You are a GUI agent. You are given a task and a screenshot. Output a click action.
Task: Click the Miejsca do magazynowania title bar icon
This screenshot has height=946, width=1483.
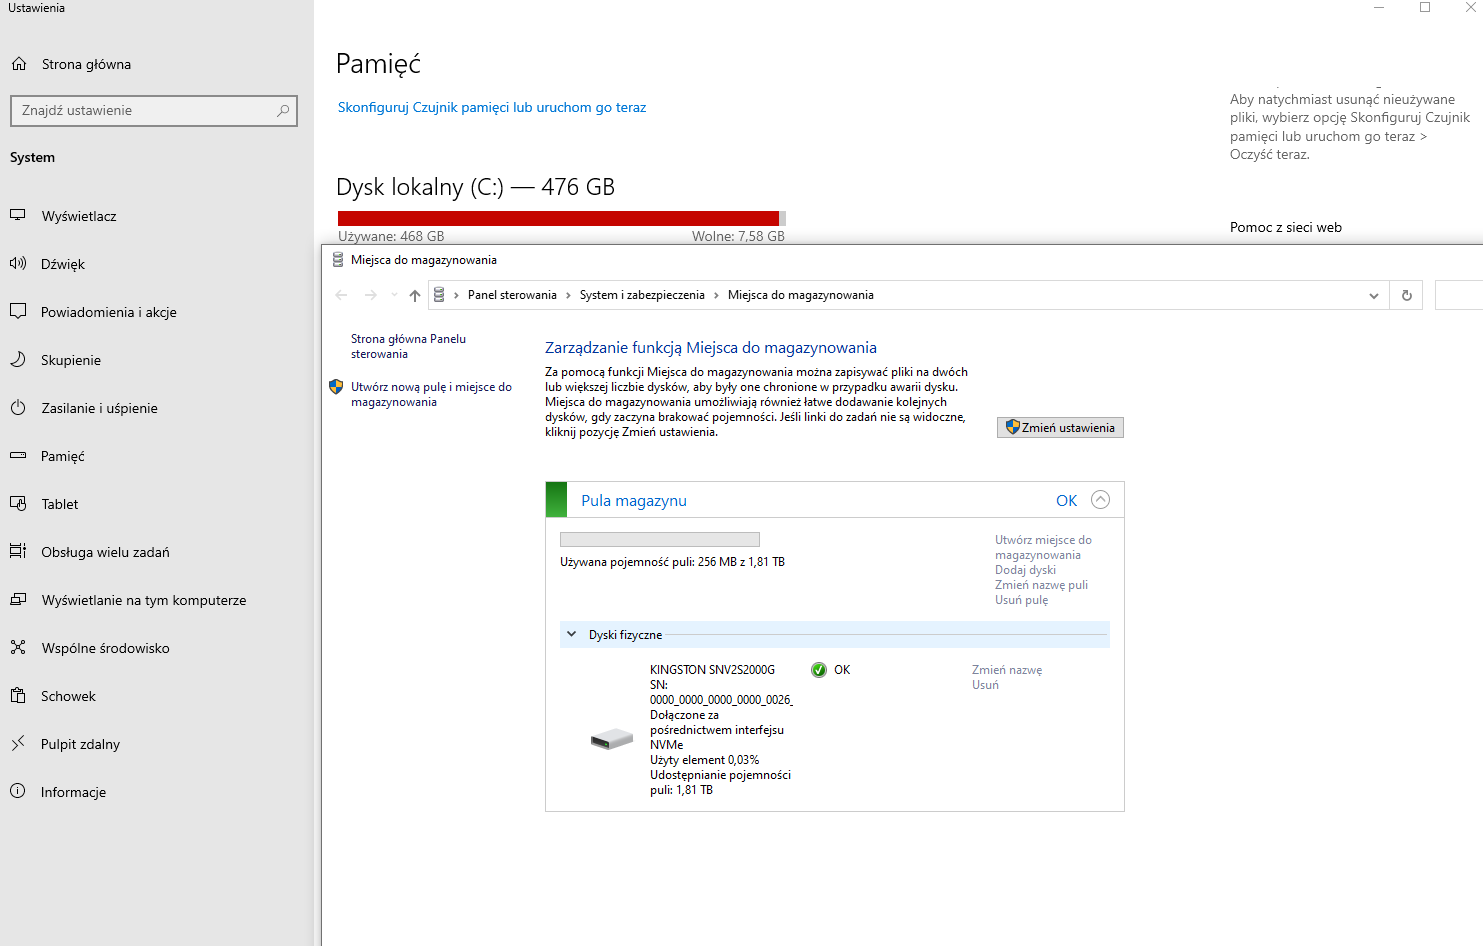tap(338, 260)
